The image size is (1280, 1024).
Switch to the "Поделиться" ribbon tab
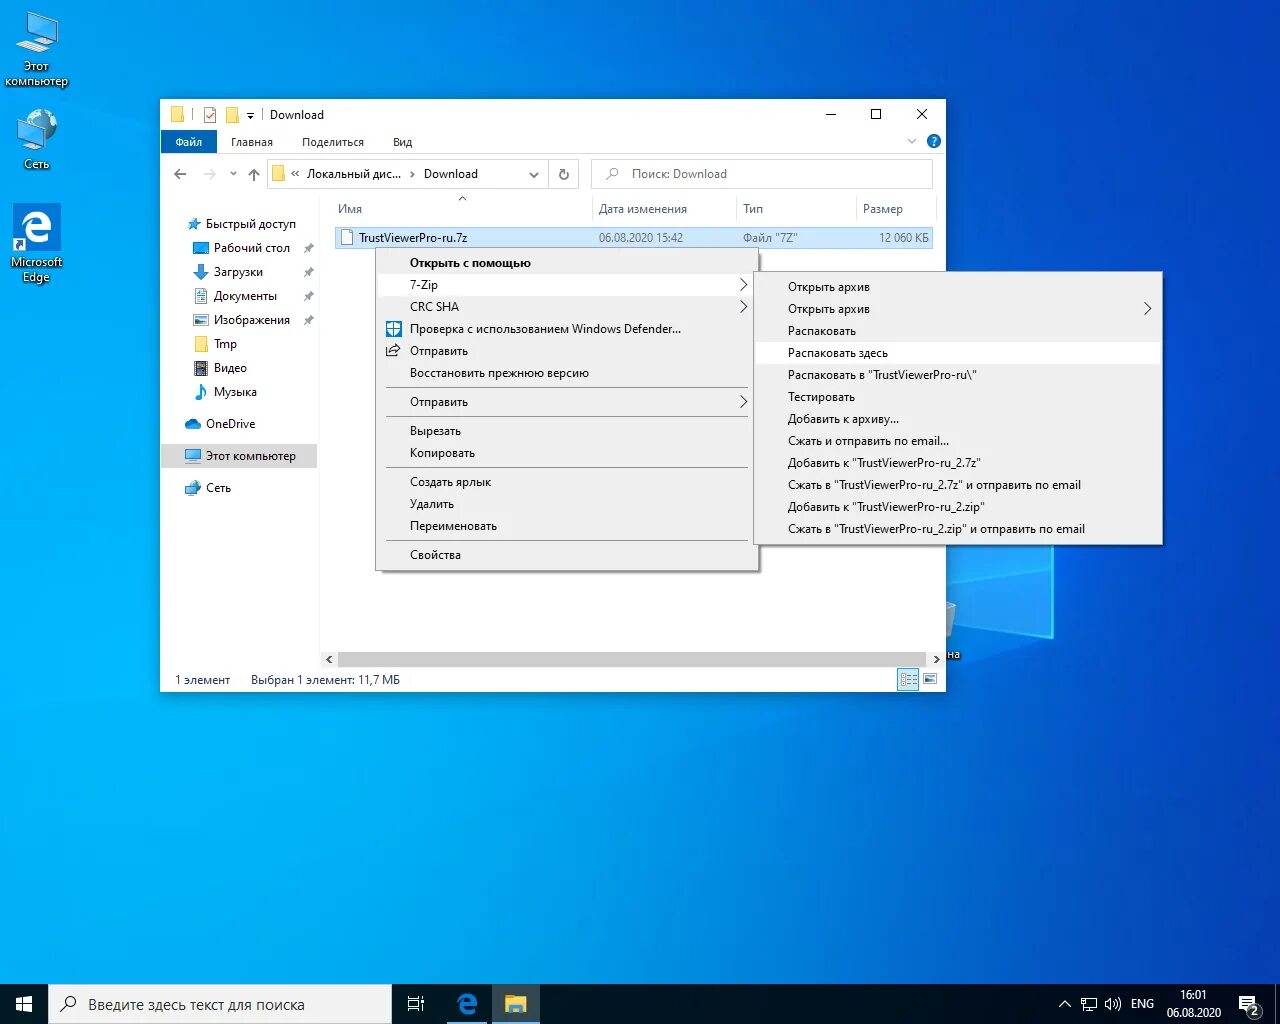pyautogui.click(x=333, y=142)
